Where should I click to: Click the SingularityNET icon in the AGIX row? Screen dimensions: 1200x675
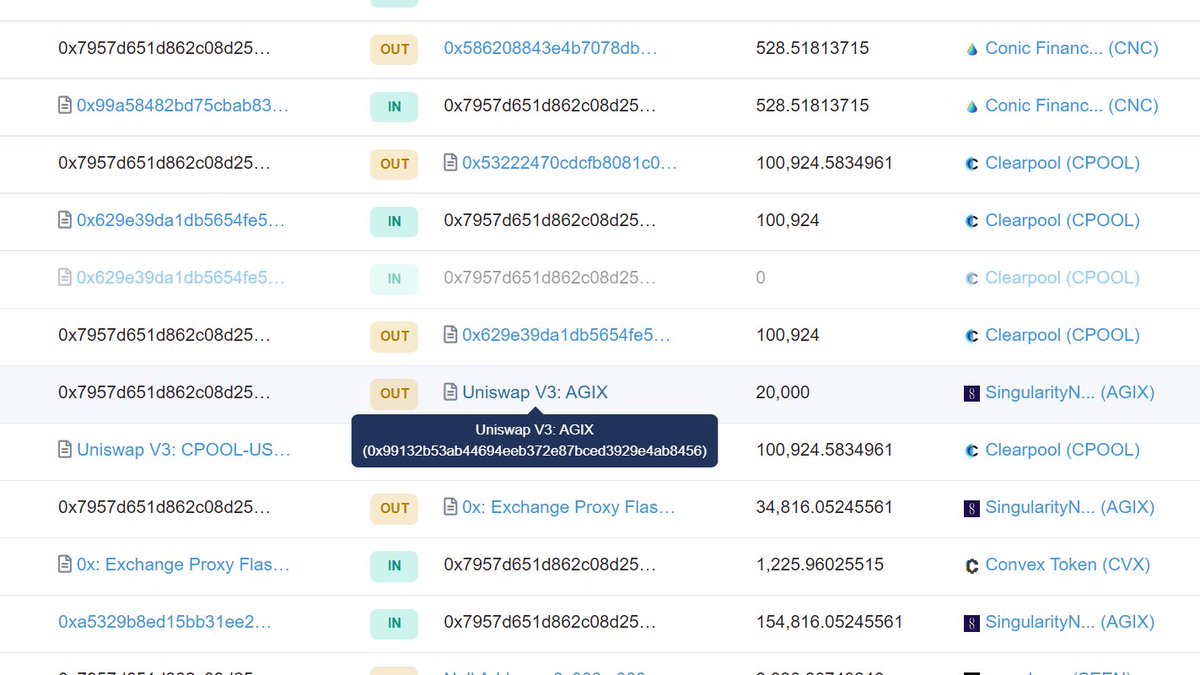coord(971,392)
